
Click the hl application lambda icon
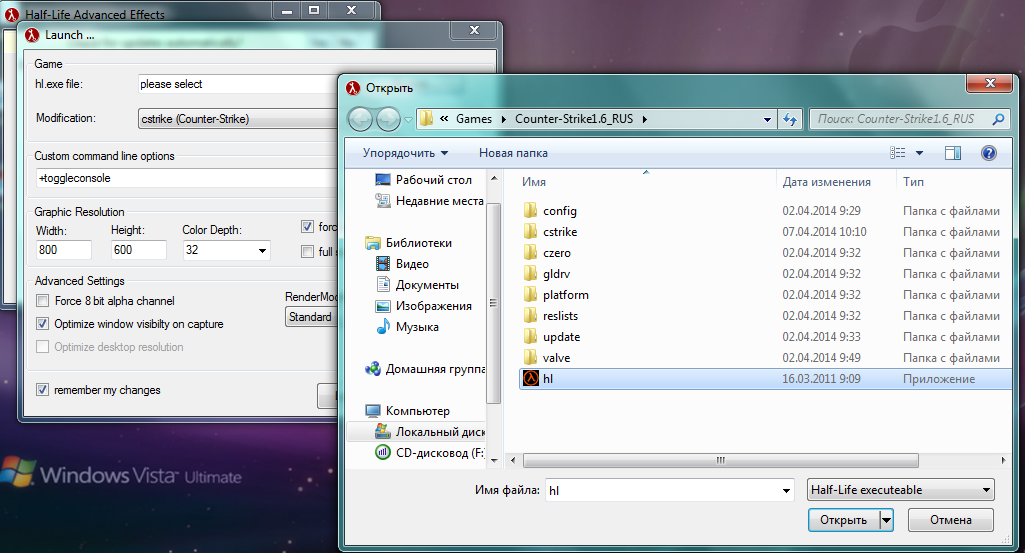531,378
